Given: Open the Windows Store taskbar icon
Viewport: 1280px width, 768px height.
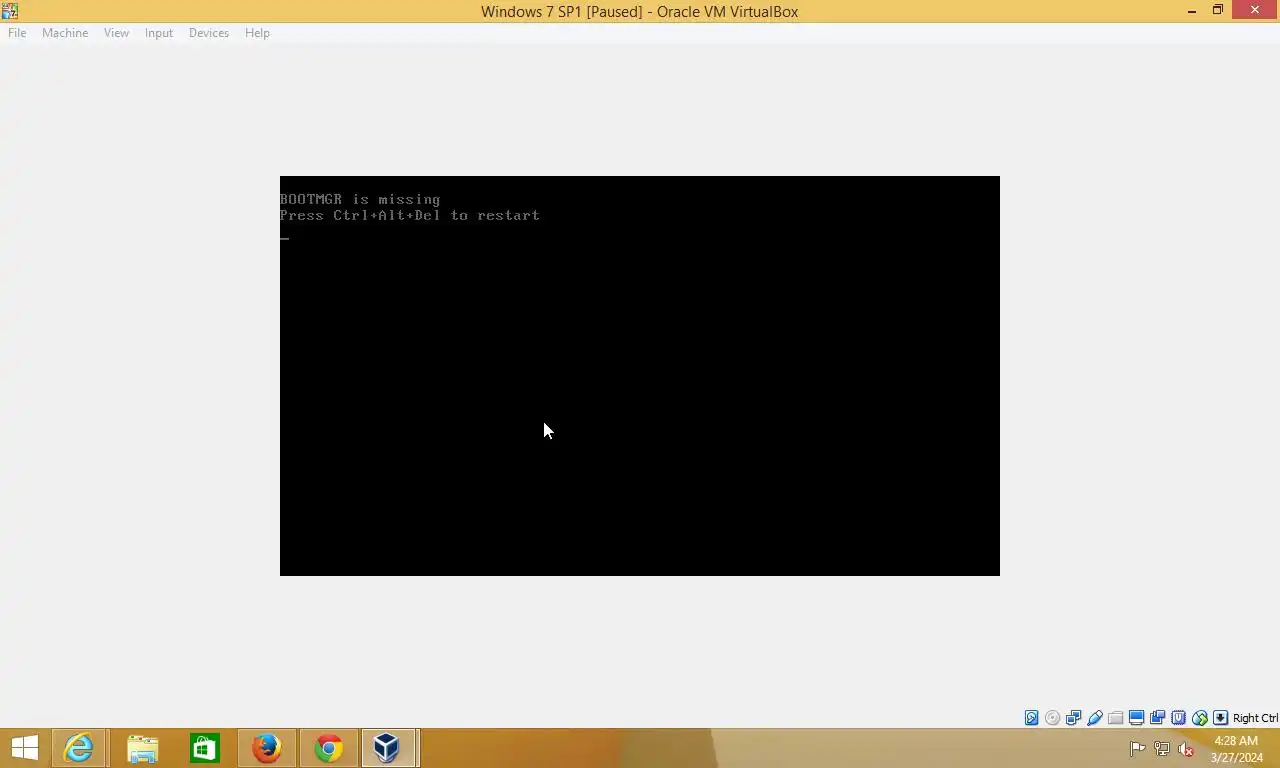Looking at the screenshot, I should click(x=204, y=748).
